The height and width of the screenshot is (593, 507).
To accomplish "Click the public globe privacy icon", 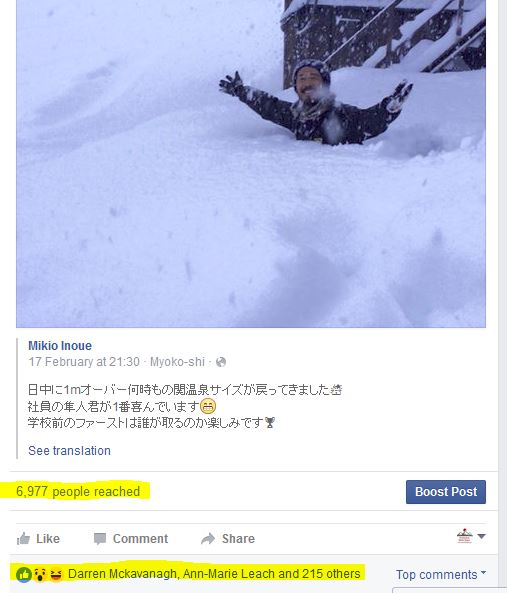I will pos(221,362).
